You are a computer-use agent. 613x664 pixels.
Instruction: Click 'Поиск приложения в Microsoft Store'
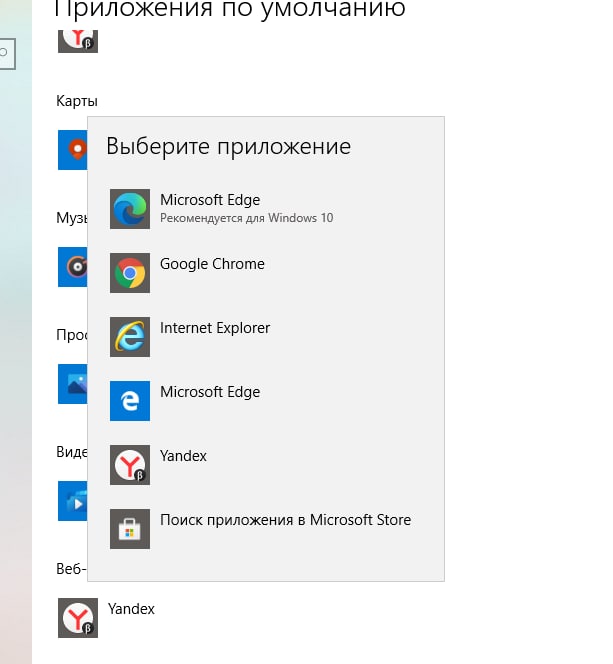tap(285, 520)
